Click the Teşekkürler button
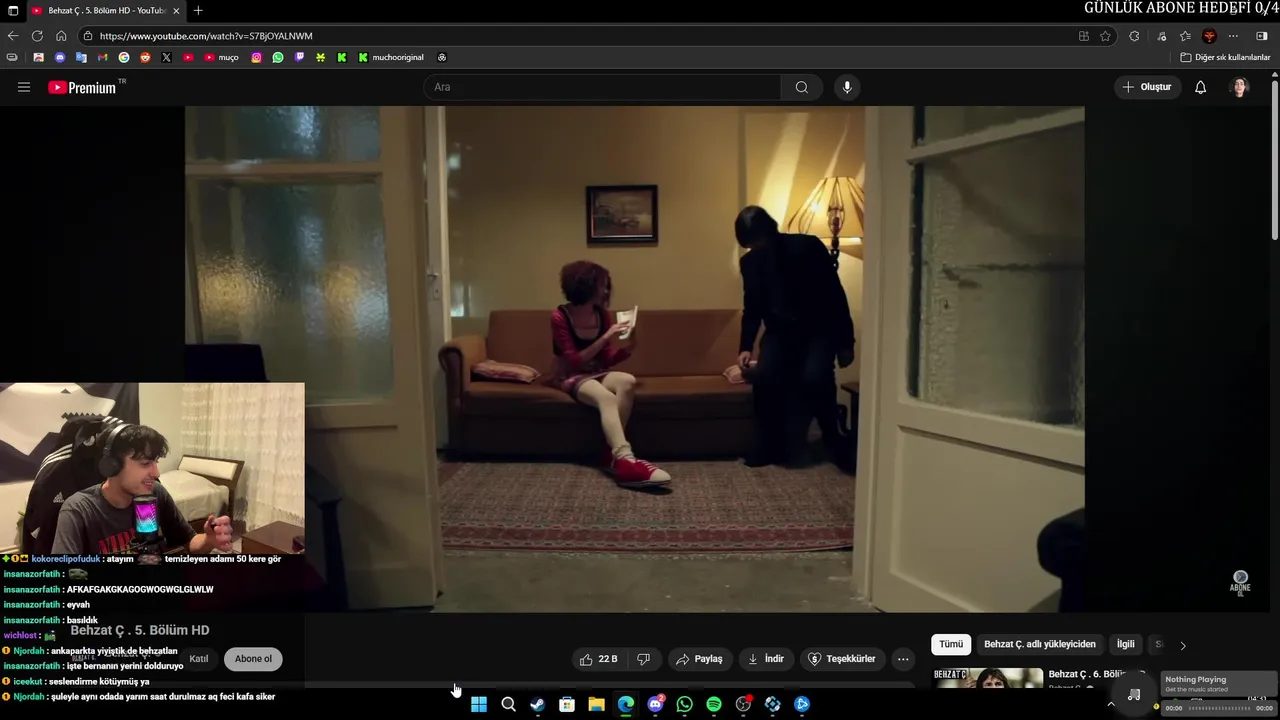Viewport: 1280px width, 720px height. pyautogui.click(x=842, y=659)
